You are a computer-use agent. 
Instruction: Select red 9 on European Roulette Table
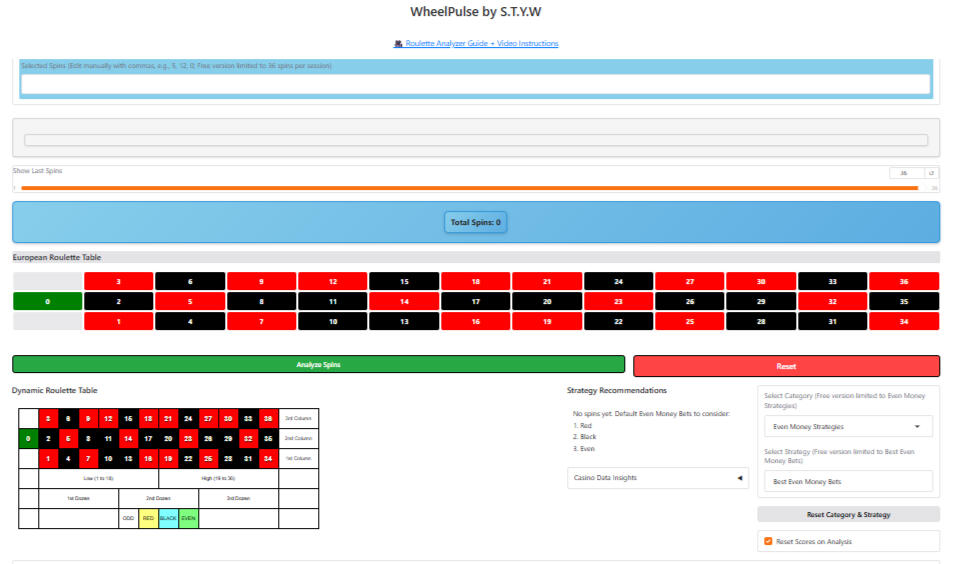click(x=262, y=281)
